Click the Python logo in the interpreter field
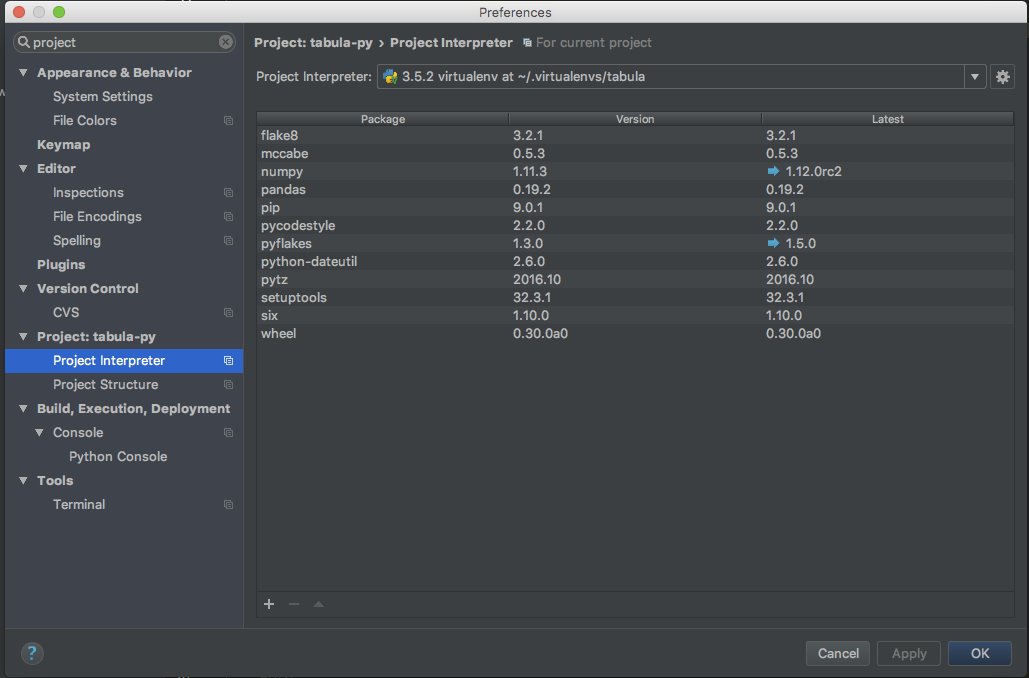 [389, 76]
